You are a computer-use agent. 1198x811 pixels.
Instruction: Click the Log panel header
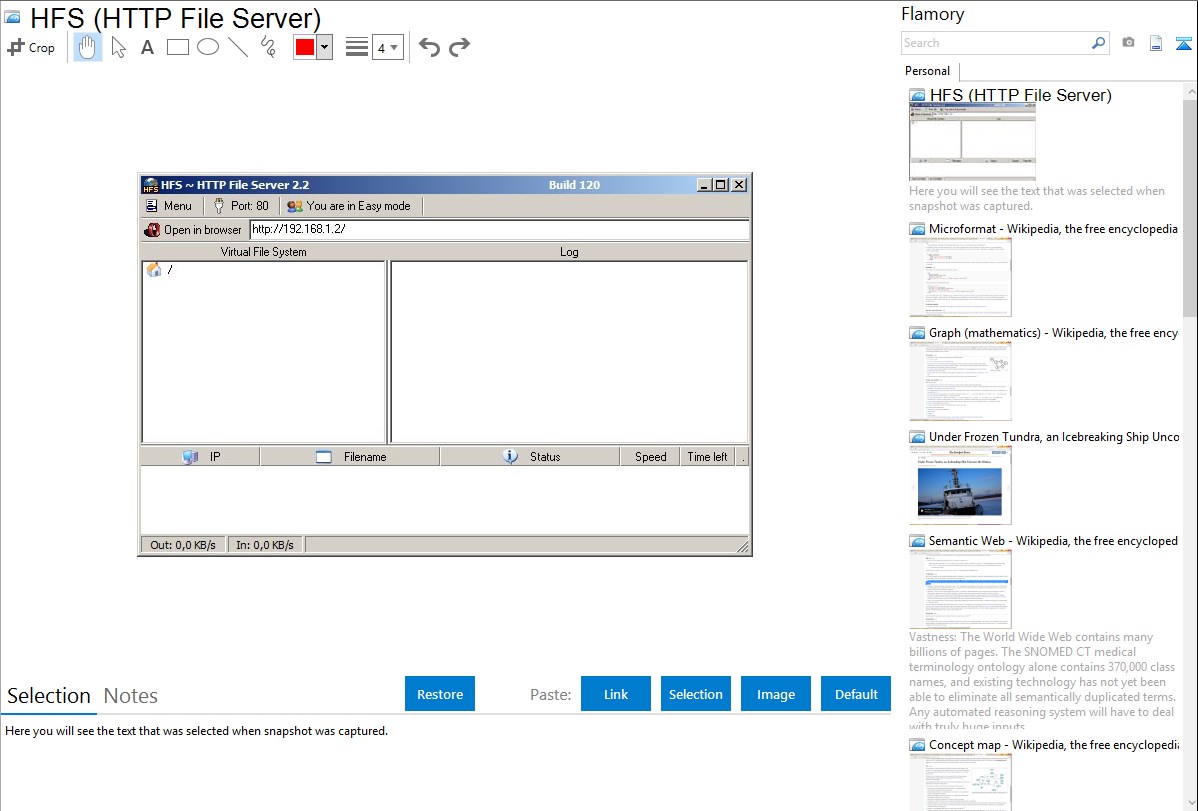pyautogui.click(x=569, y=251)
